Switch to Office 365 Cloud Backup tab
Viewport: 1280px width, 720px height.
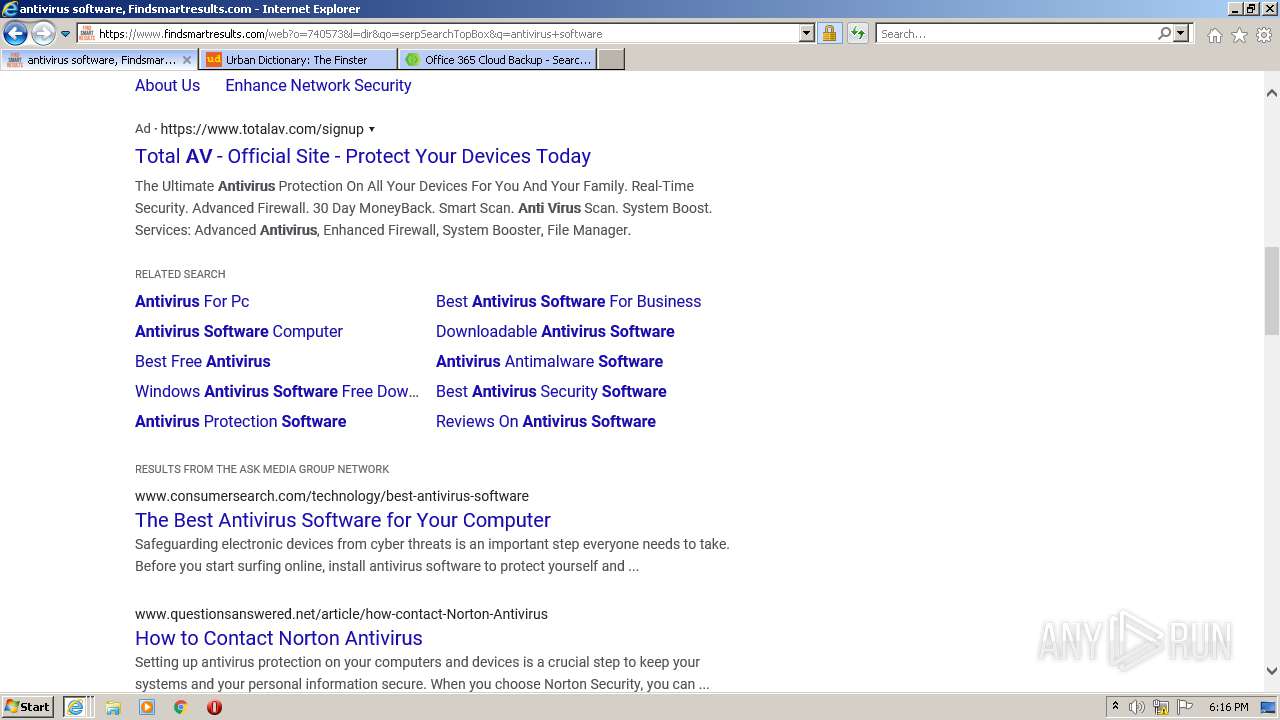(x=497, y=60)
